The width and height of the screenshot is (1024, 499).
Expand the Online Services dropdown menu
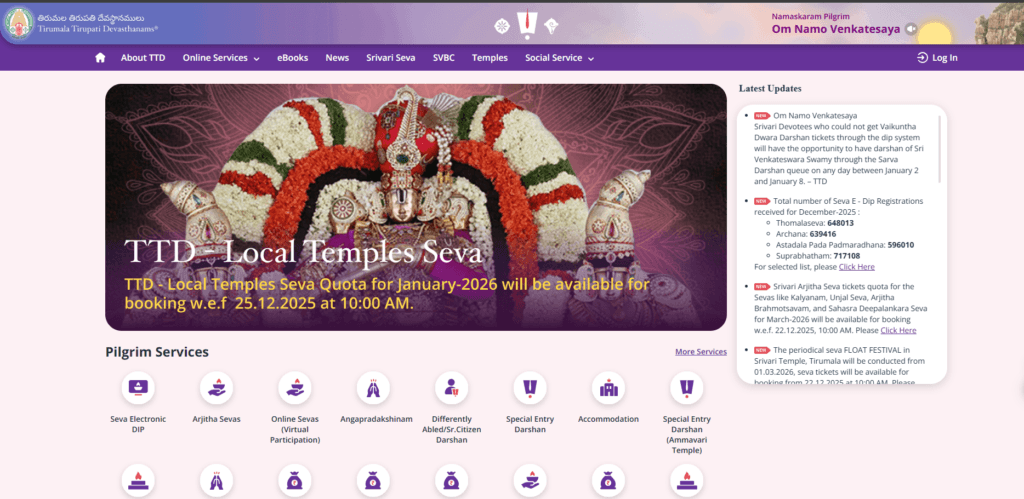(x=221, y=57)
